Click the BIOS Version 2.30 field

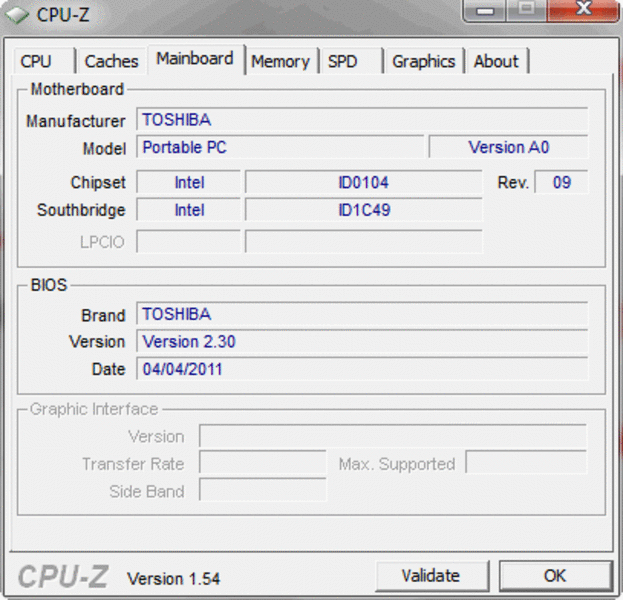click(362, 341)
